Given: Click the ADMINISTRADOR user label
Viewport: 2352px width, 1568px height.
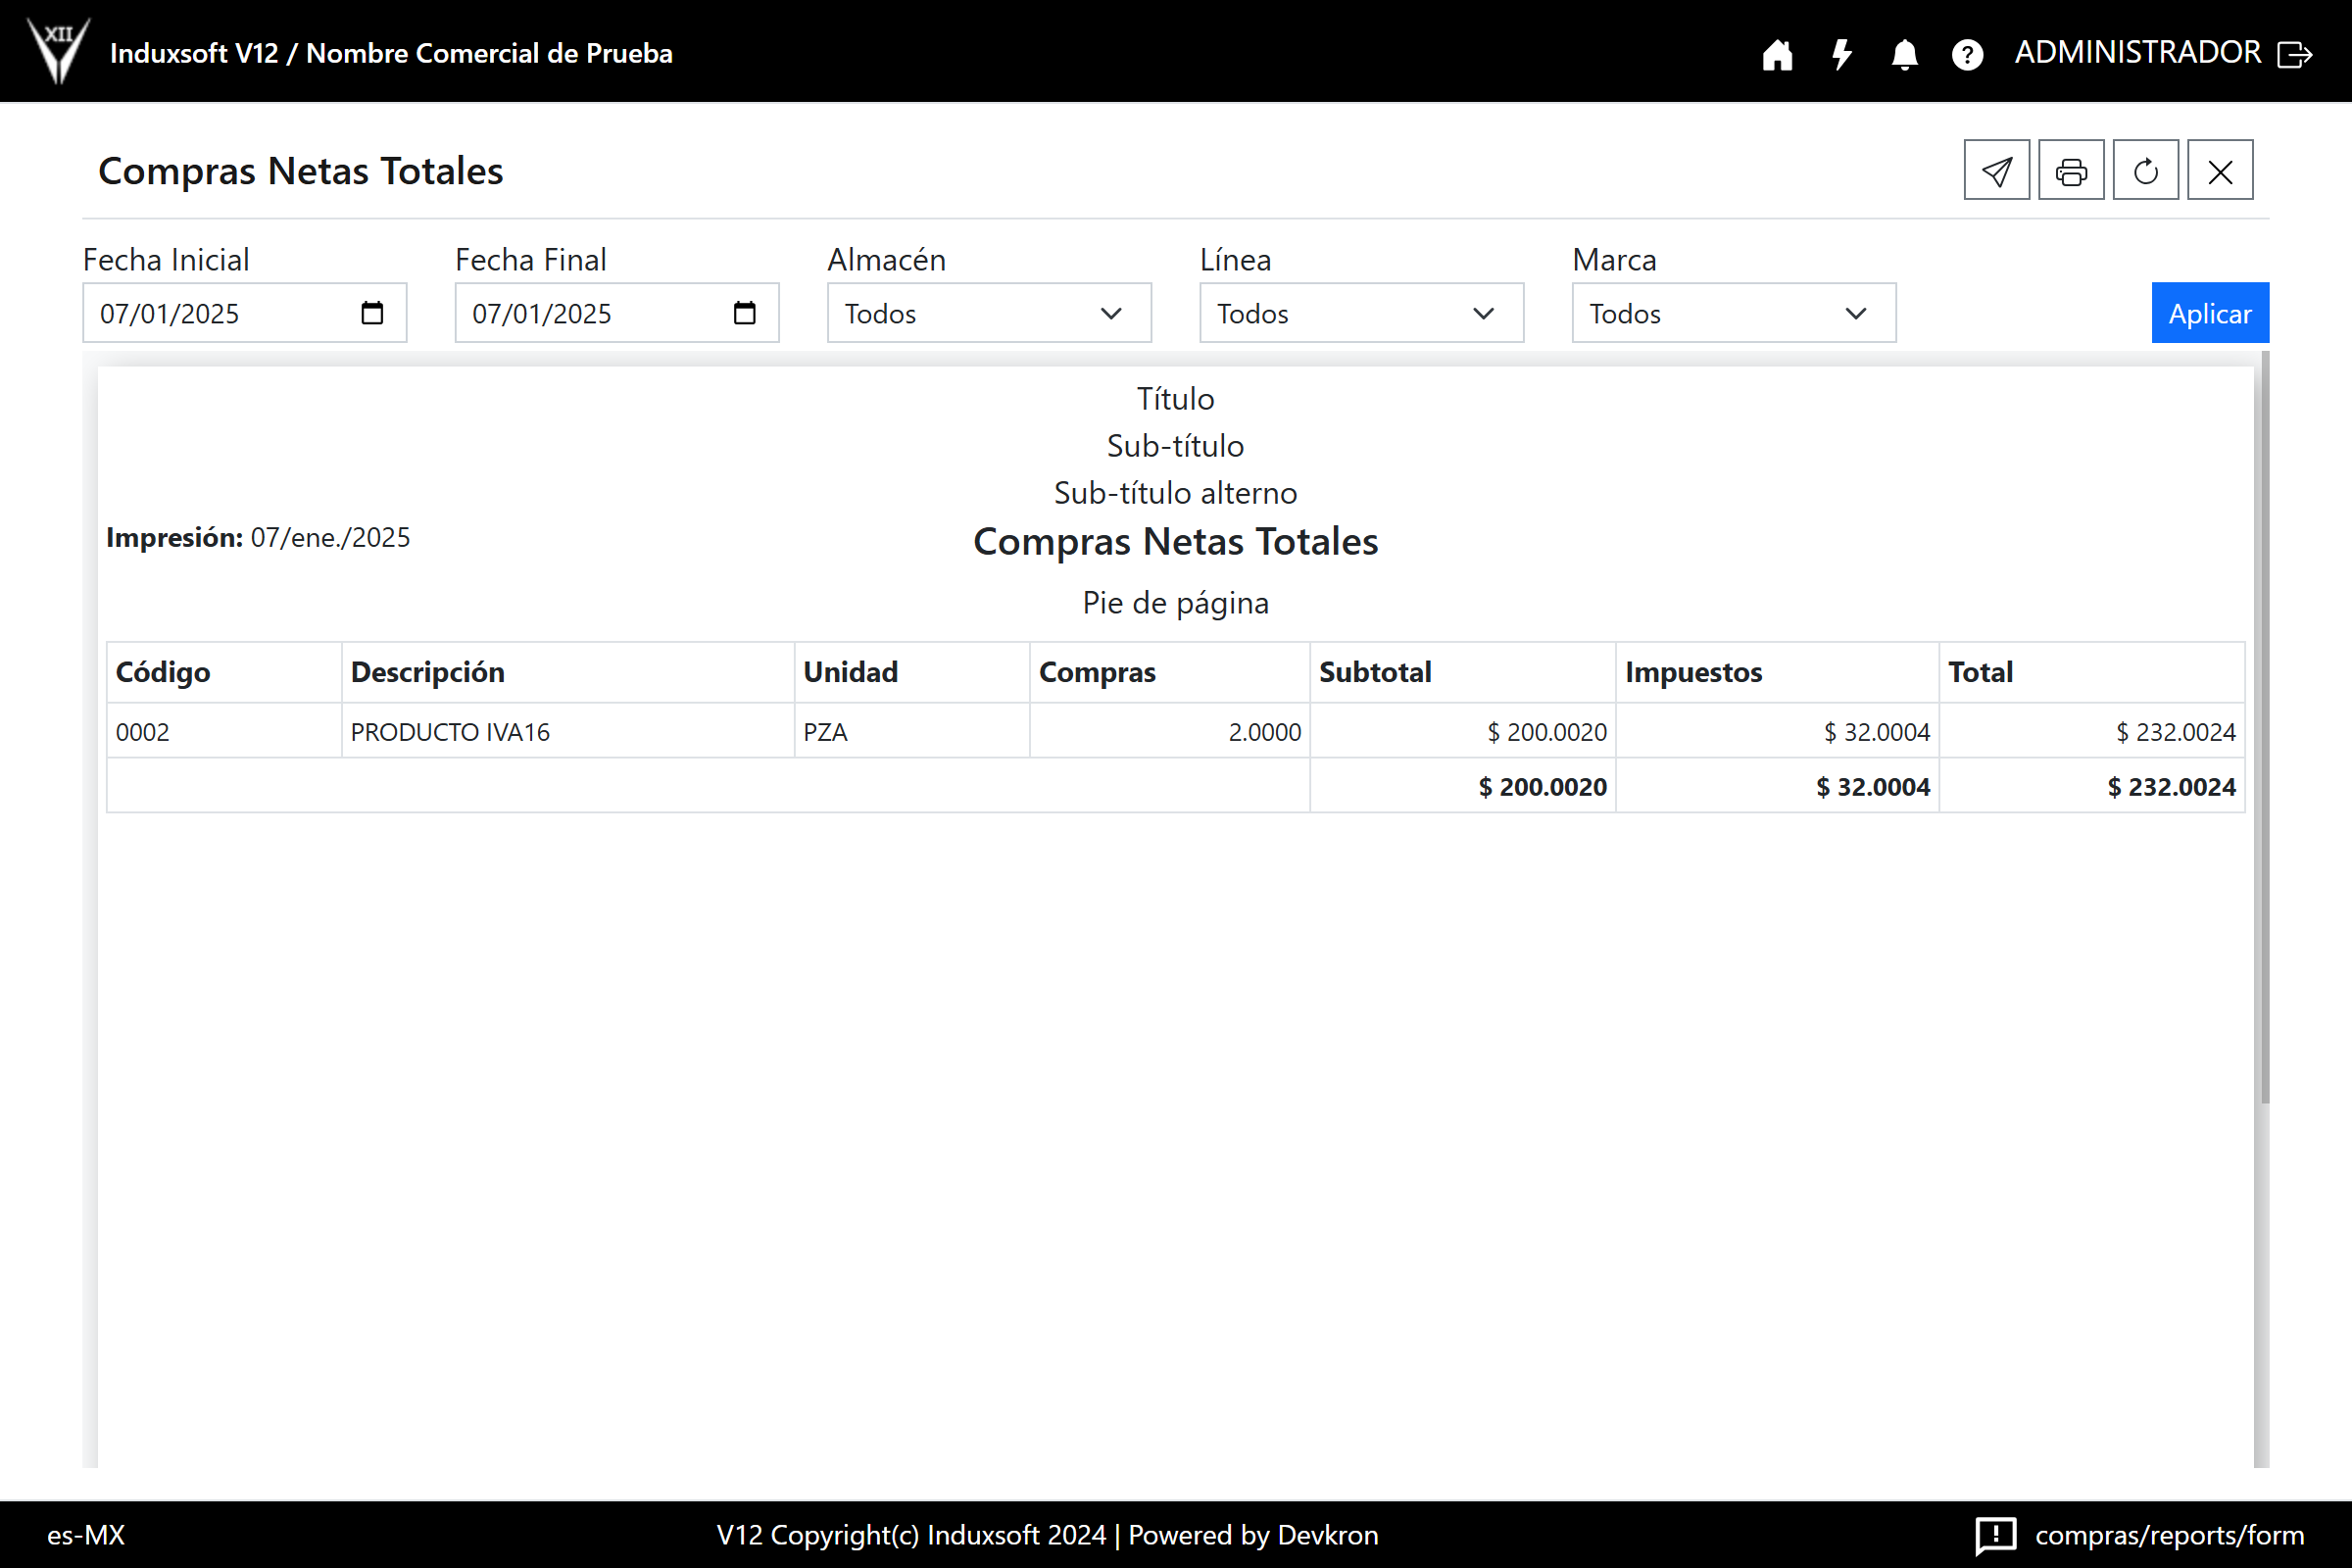Looking at the screenshot, I should coord(2137,52).
